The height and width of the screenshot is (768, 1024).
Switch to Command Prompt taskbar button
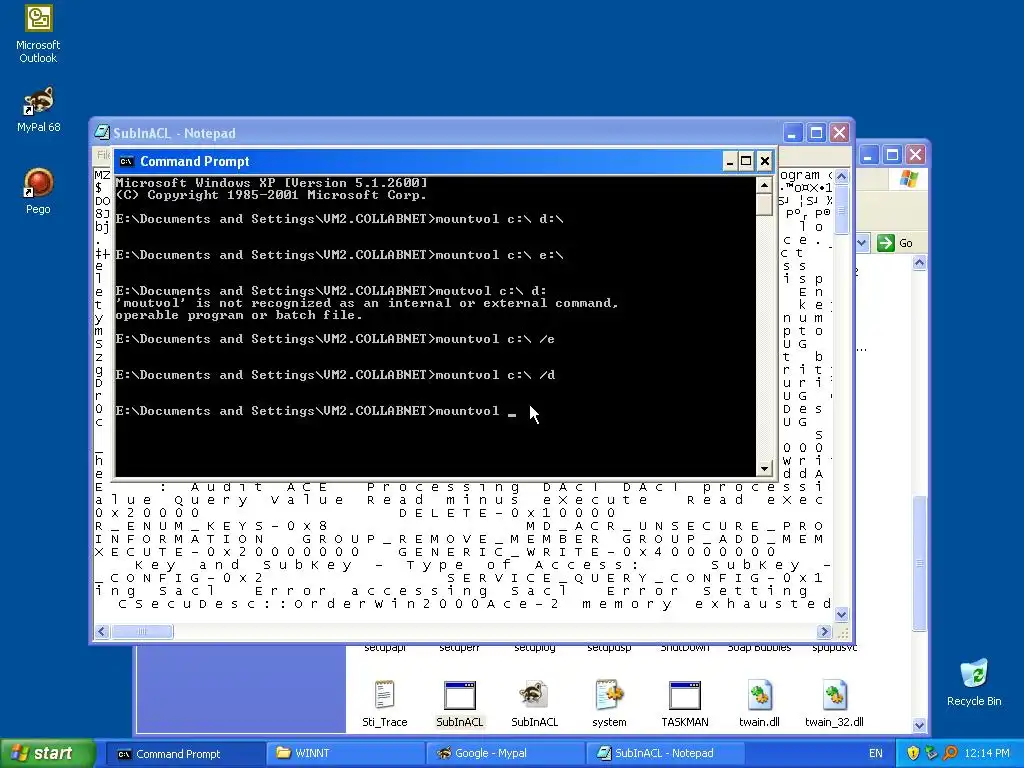coord(186,753)
